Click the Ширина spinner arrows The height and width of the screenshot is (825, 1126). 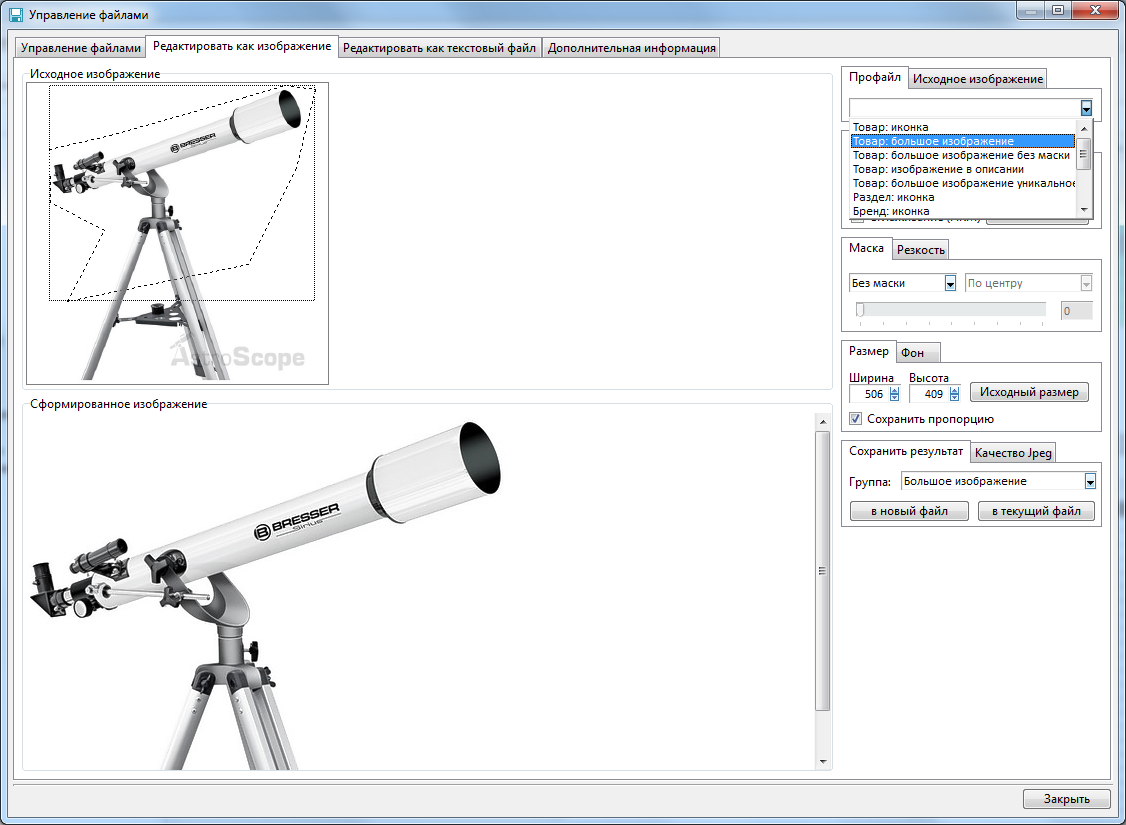click(x=894, y=394)
